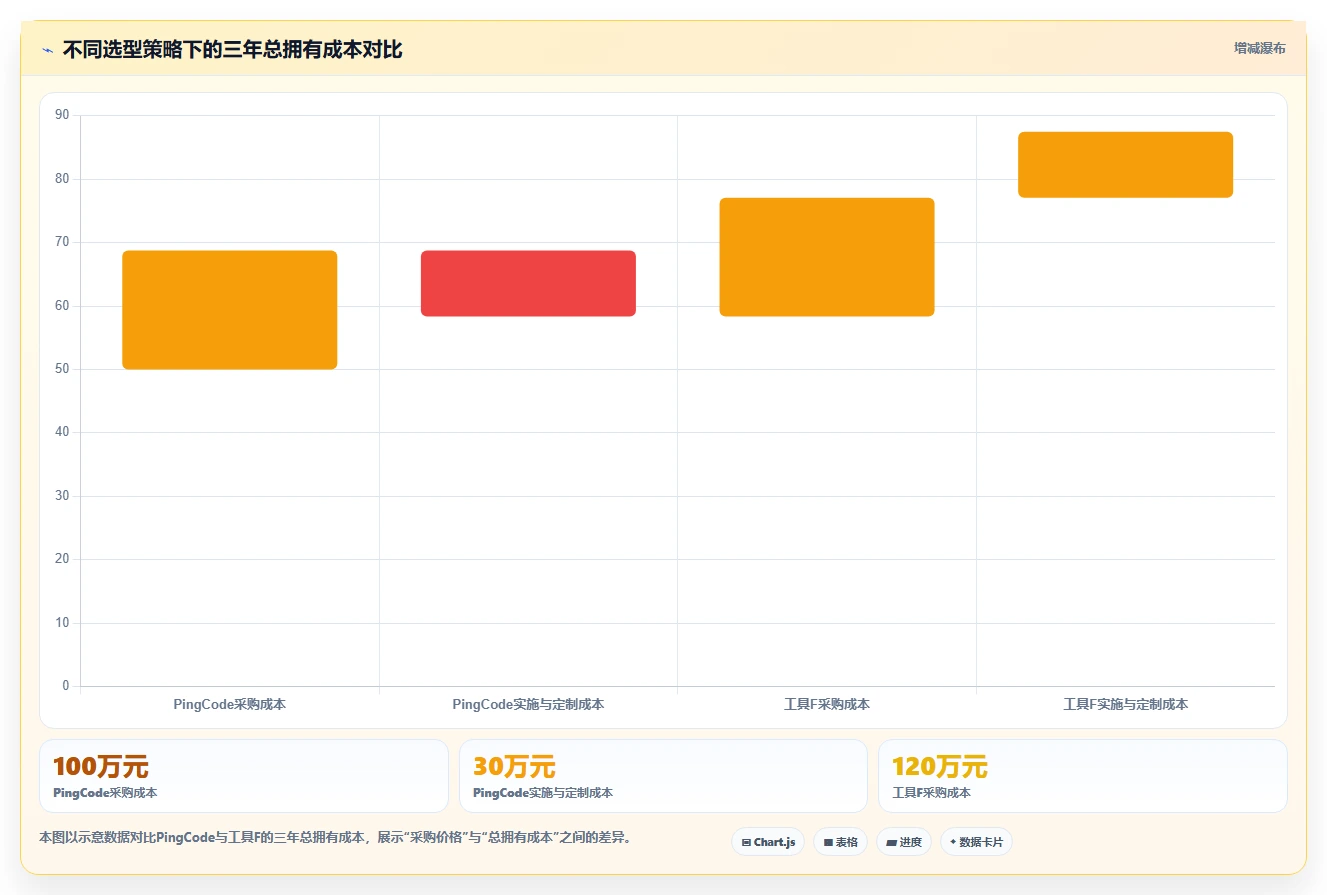The height and width of the screenshot is (895, 1327).
Task: Click the x-axis label PingCode采购成本
Action: coord(230,704)
